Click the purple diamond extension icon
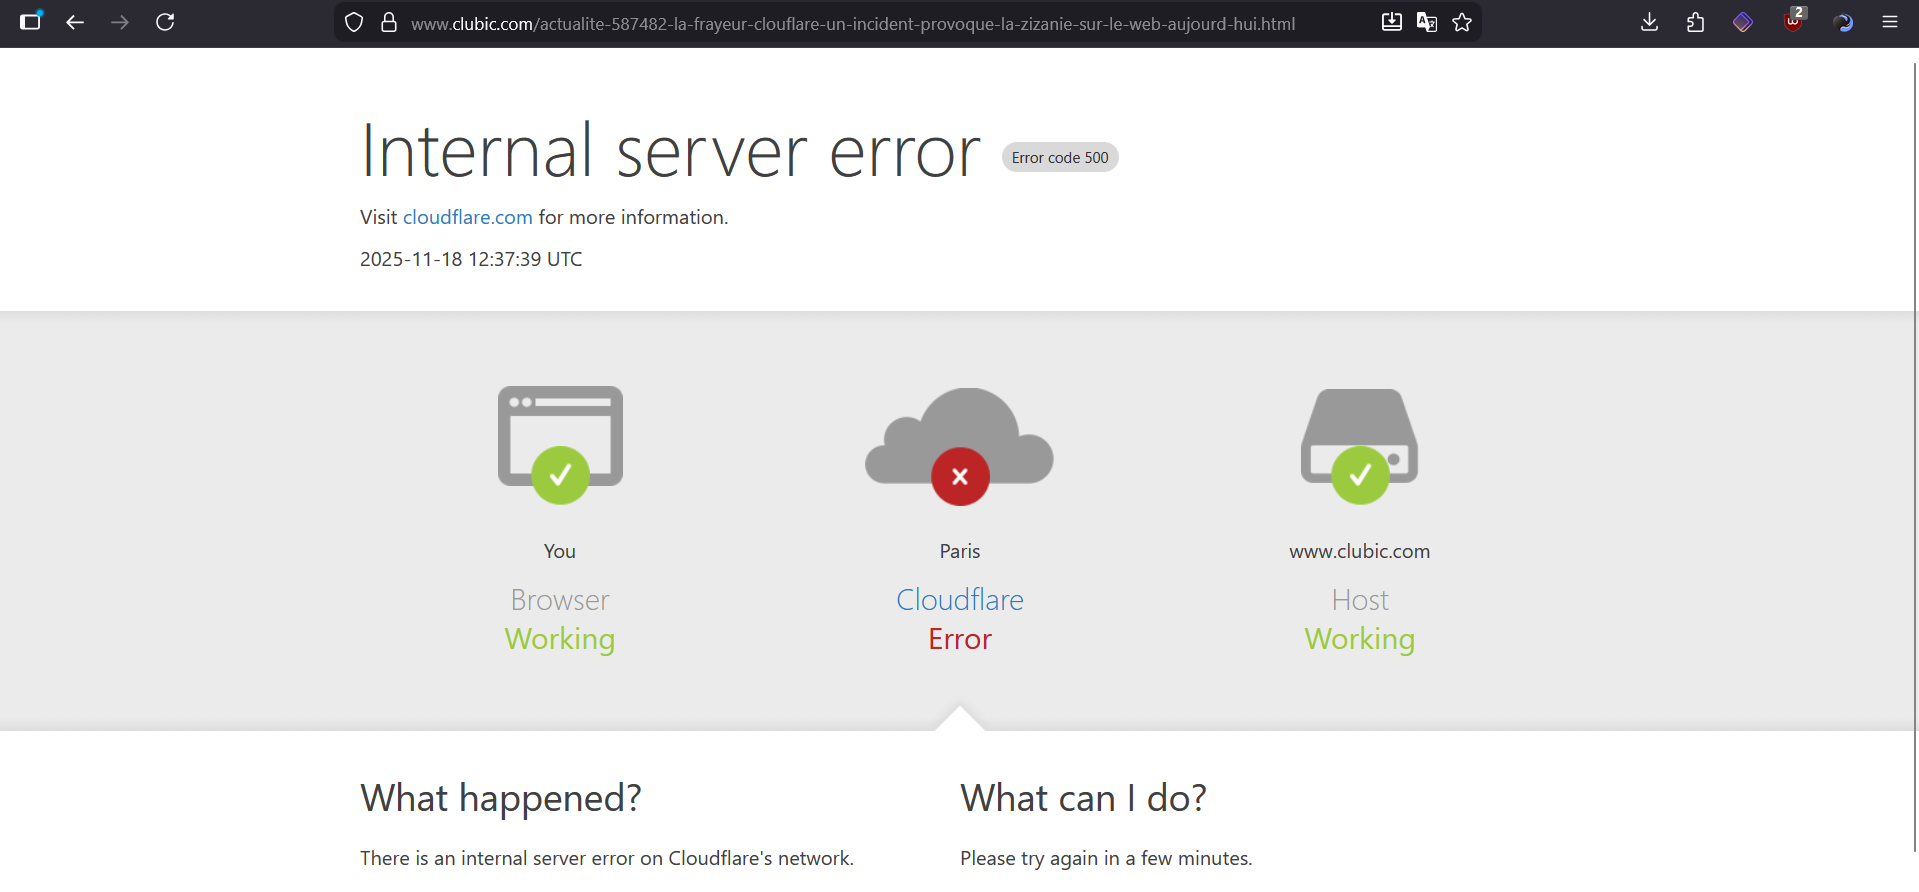 [x=1743, y=22]
